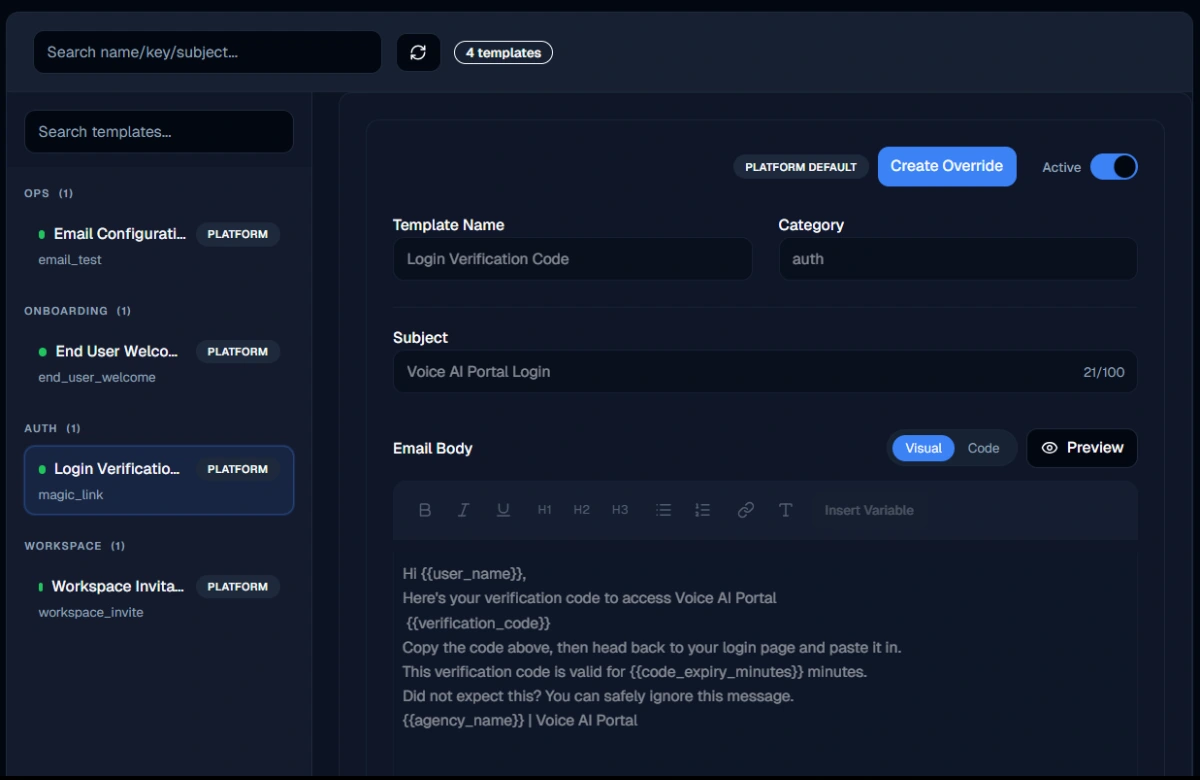Switch email body to Code view
1200x780 pixels.
(x=983, y=448)
